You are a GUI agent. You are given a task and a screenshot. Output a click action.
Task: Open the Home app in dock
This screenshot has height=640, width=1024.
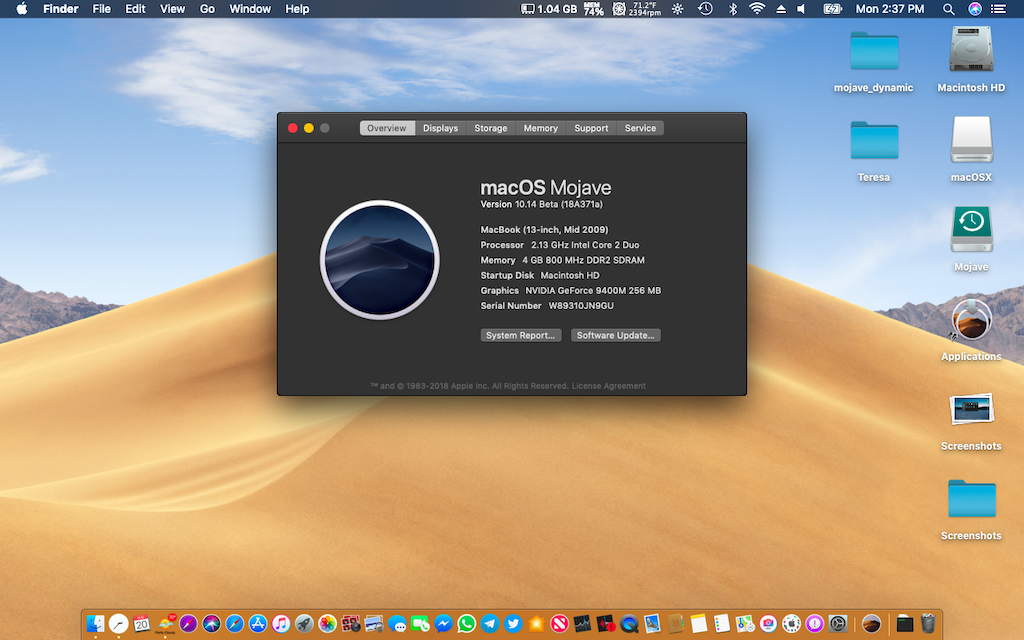pyautogui.click(x=536, y=624)
